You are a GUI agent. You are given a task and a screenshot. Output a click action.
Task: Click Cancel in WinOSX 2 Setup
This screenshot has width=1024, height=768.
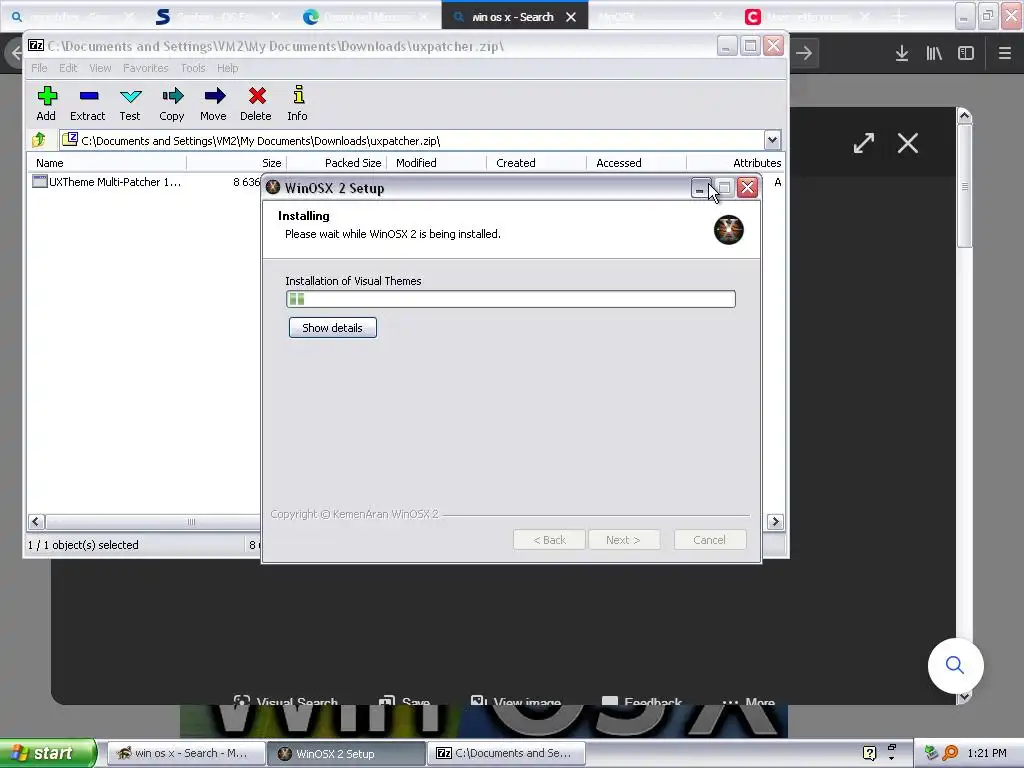point(710,540)
